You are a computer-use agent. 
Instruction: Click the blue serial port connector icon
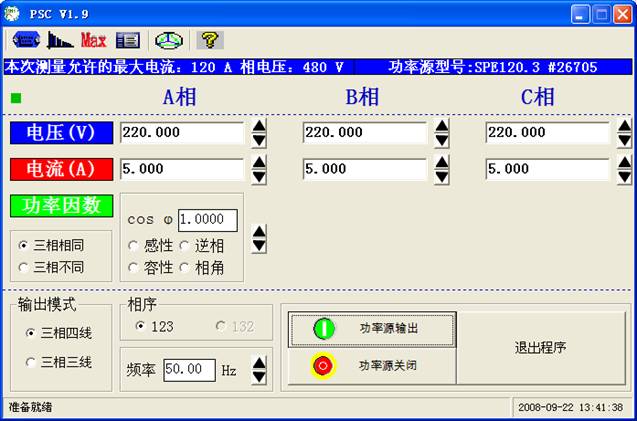(x=24, y=40)
